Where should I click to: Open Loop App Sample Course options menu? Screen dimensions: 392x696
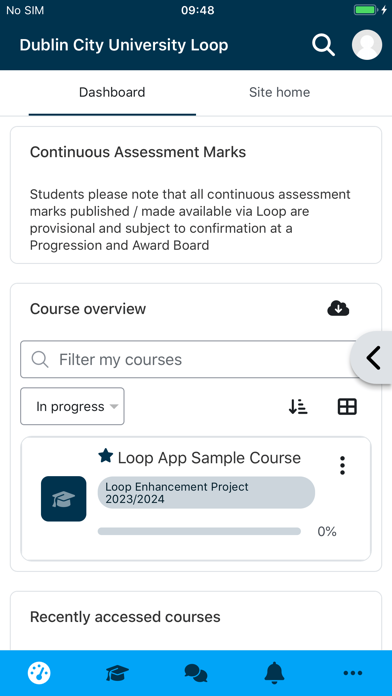tap(342, 465)
